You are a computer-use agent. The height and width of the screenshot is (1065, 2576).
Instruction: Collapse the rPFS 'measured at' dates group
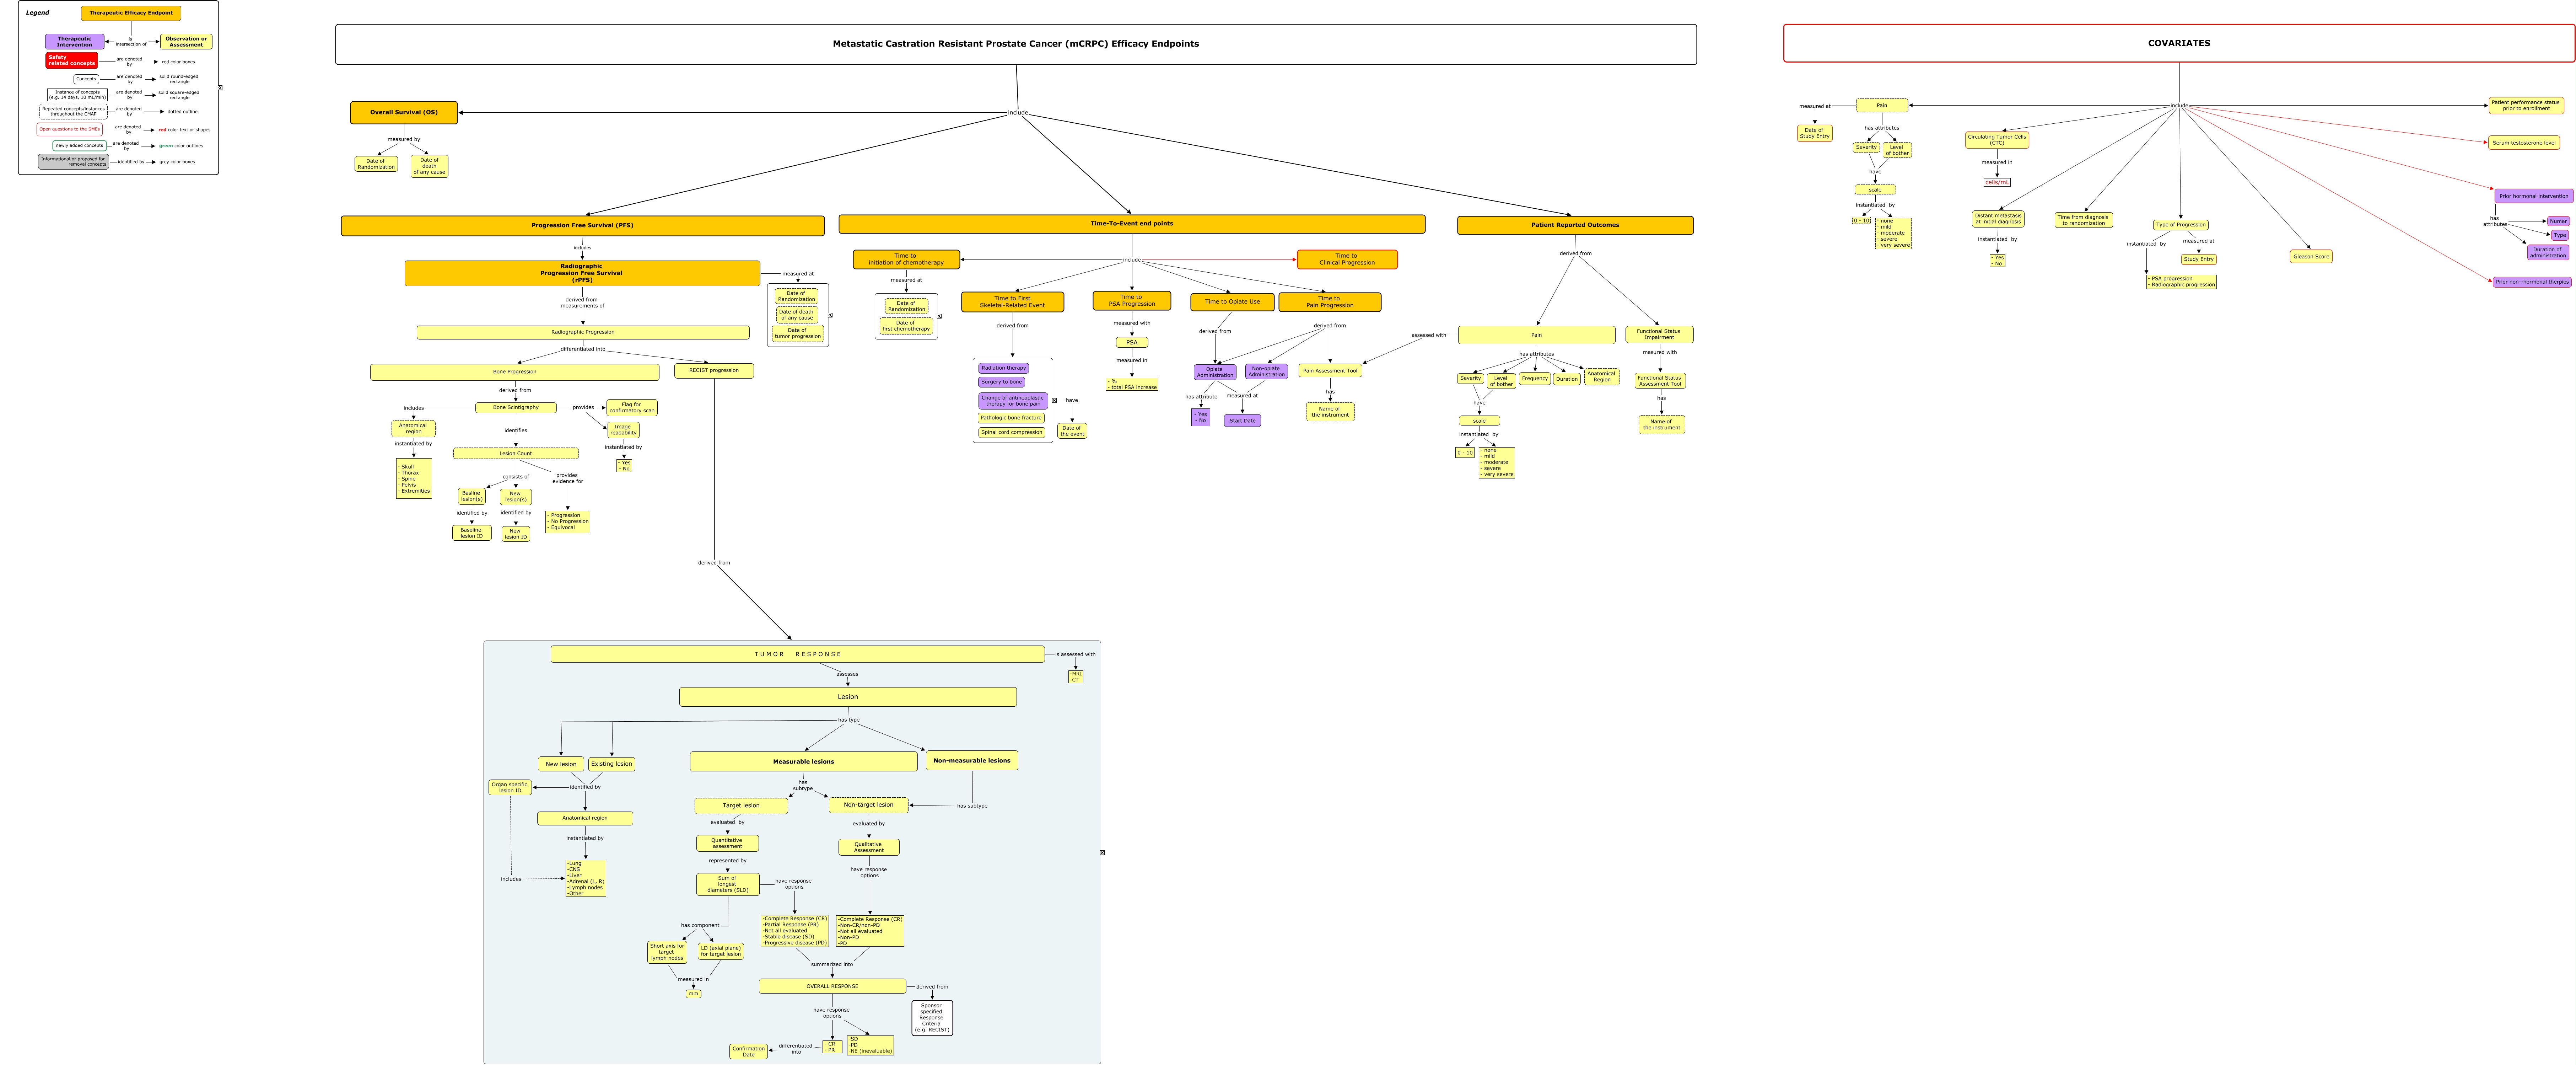[830, 315]
